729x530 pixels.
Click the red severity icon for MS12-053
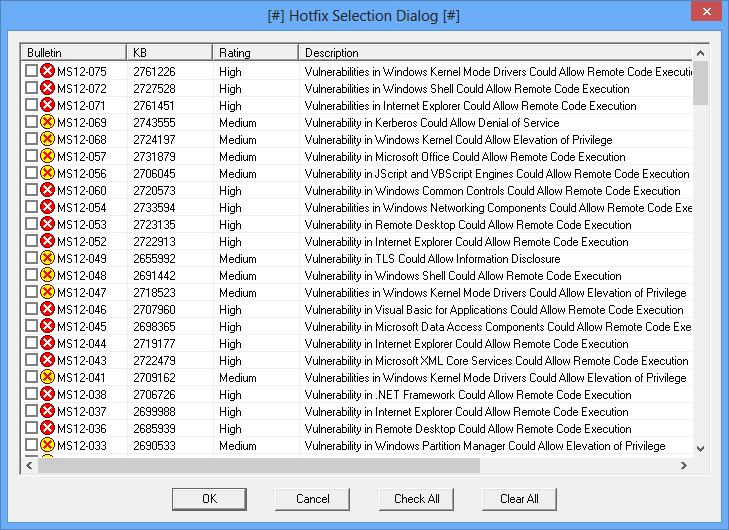(47, 224)
